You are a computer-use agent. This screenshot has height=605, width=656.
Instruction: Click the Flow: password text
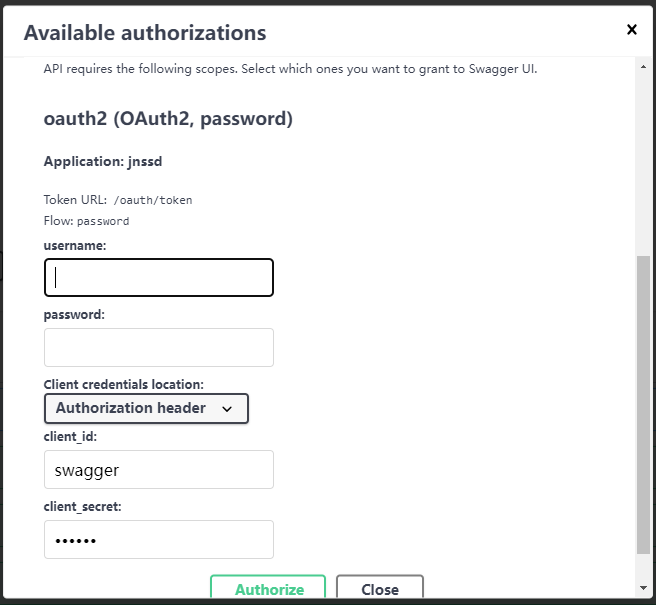tap(86, 221)
